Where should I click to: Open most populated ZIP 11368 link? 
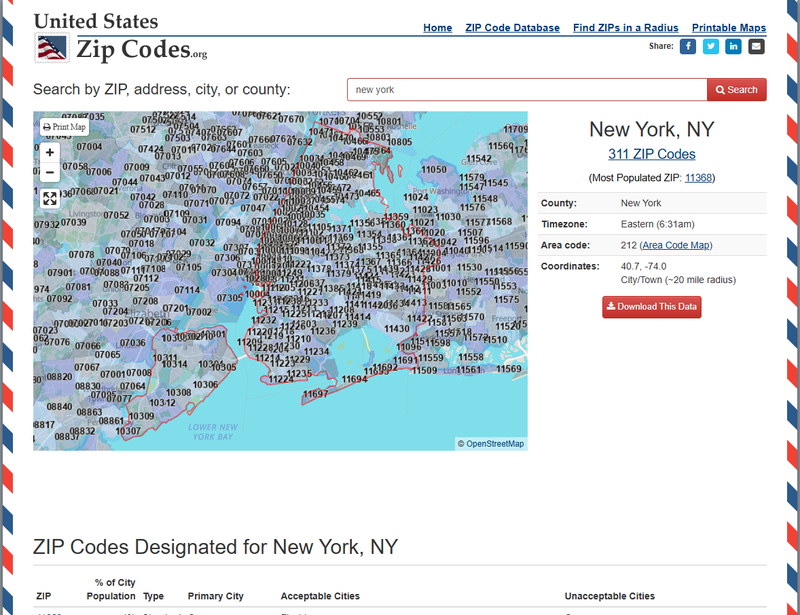coord(698,178)
